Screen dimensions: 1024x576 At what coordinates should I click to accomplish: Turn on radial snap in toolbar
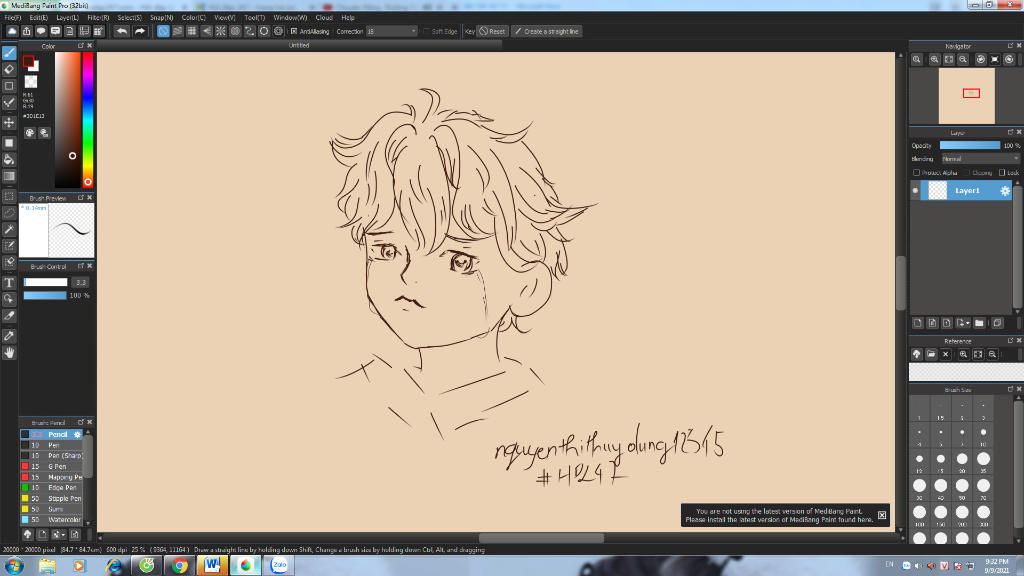pyautogui.click(x=221, y=31)
